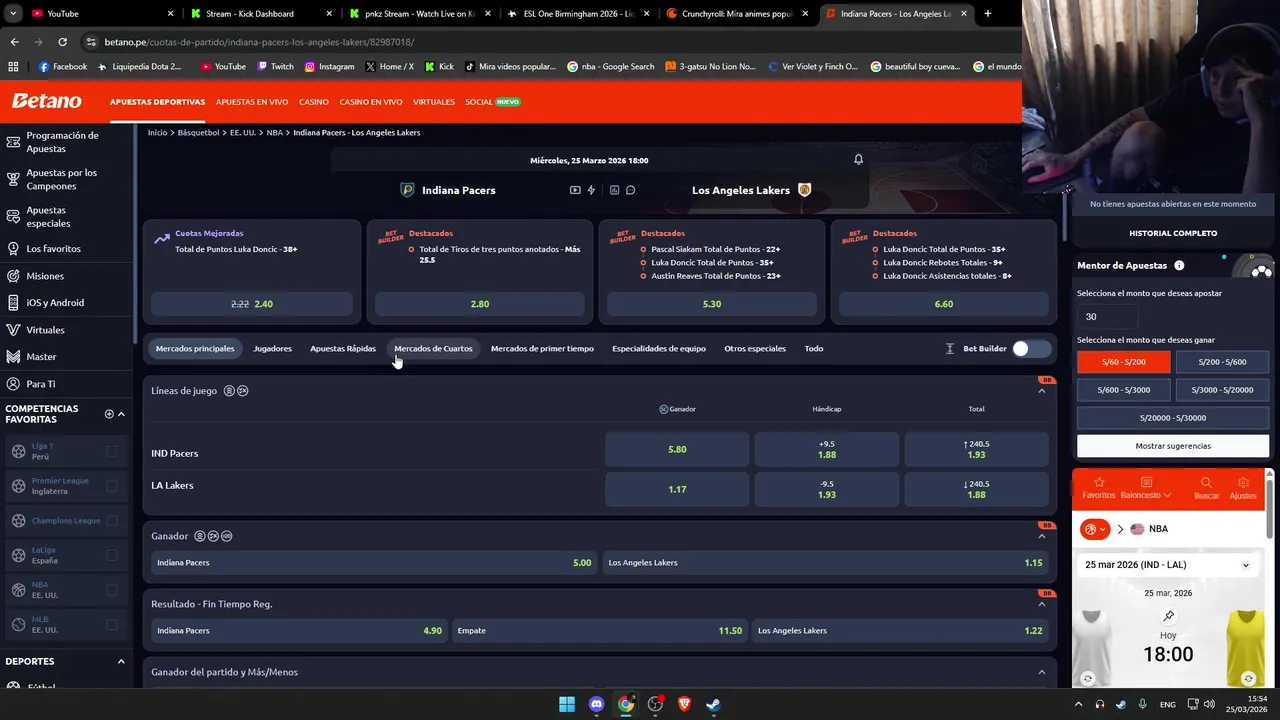Open Steam from the taskbar
The height and width of the screenshot is (720, 1280).
pyautogui.click(x=713, y=704)
